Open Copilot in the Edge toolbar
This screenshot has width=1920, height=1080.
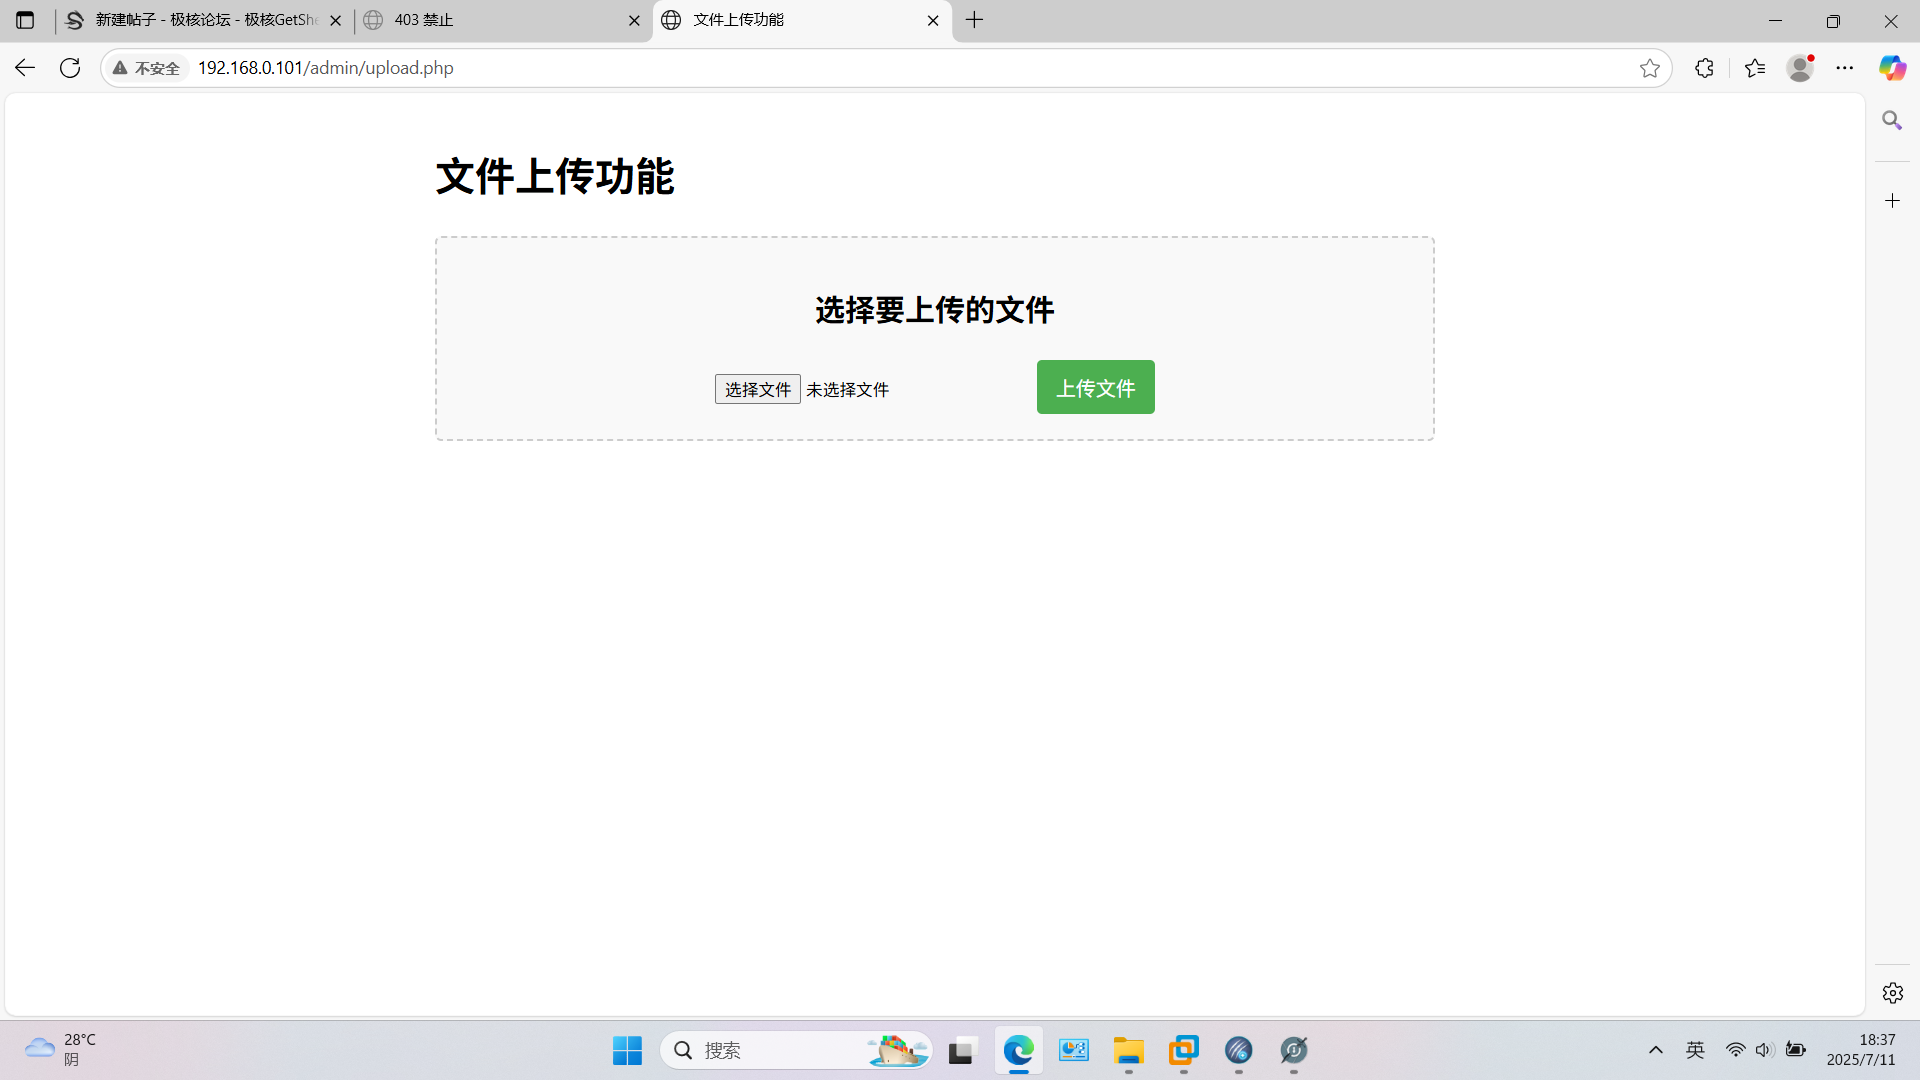[1892, 67]
